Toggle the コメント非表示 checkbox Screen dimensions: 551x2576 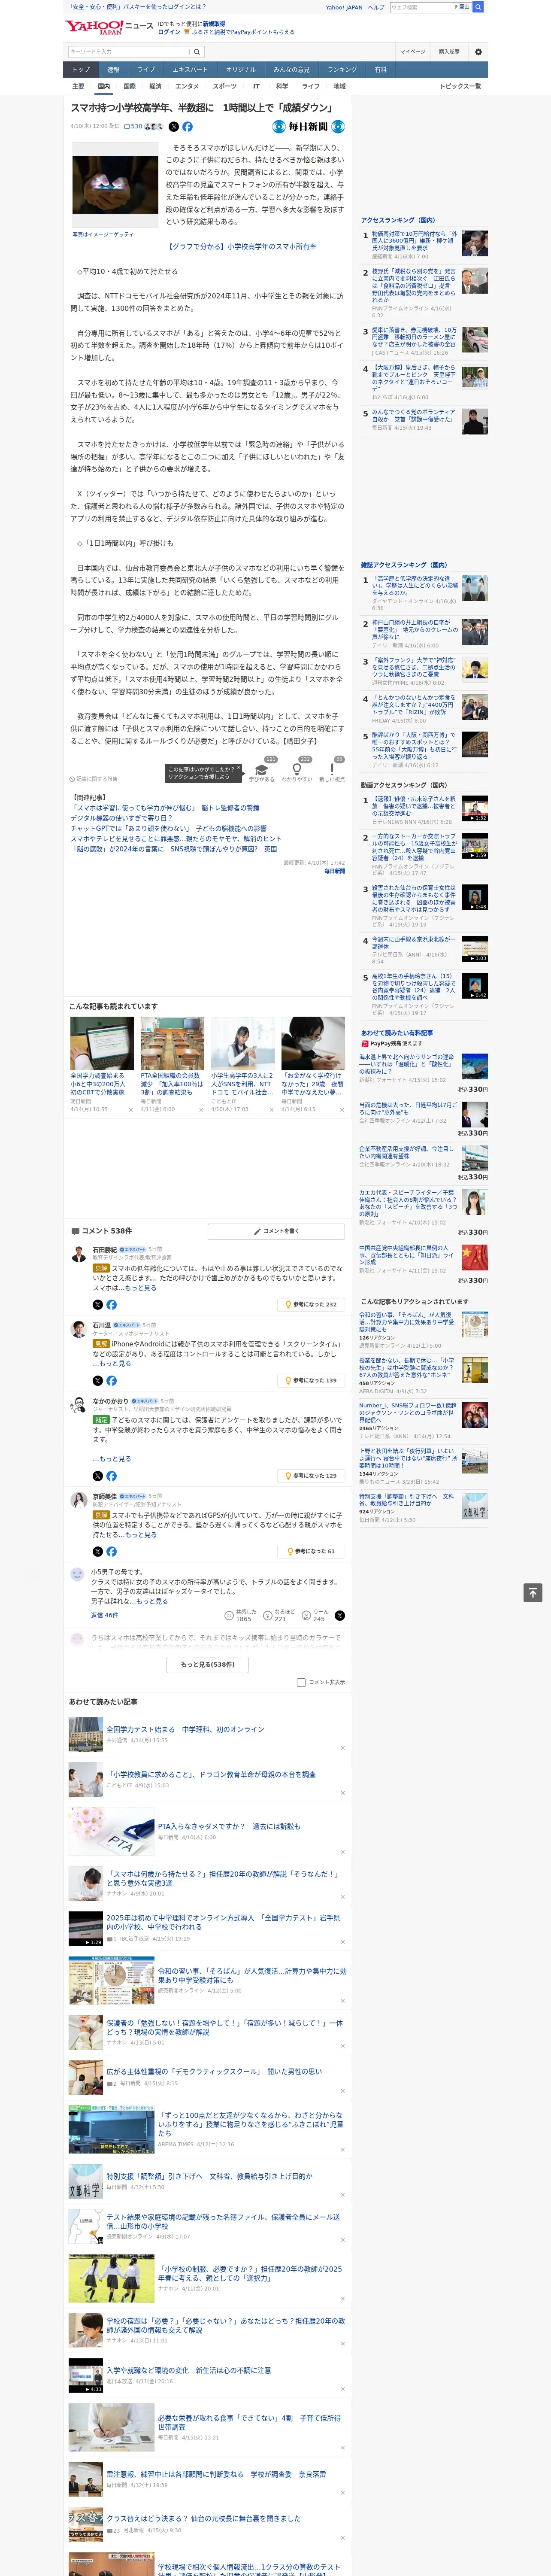[x=301, y=1682]
